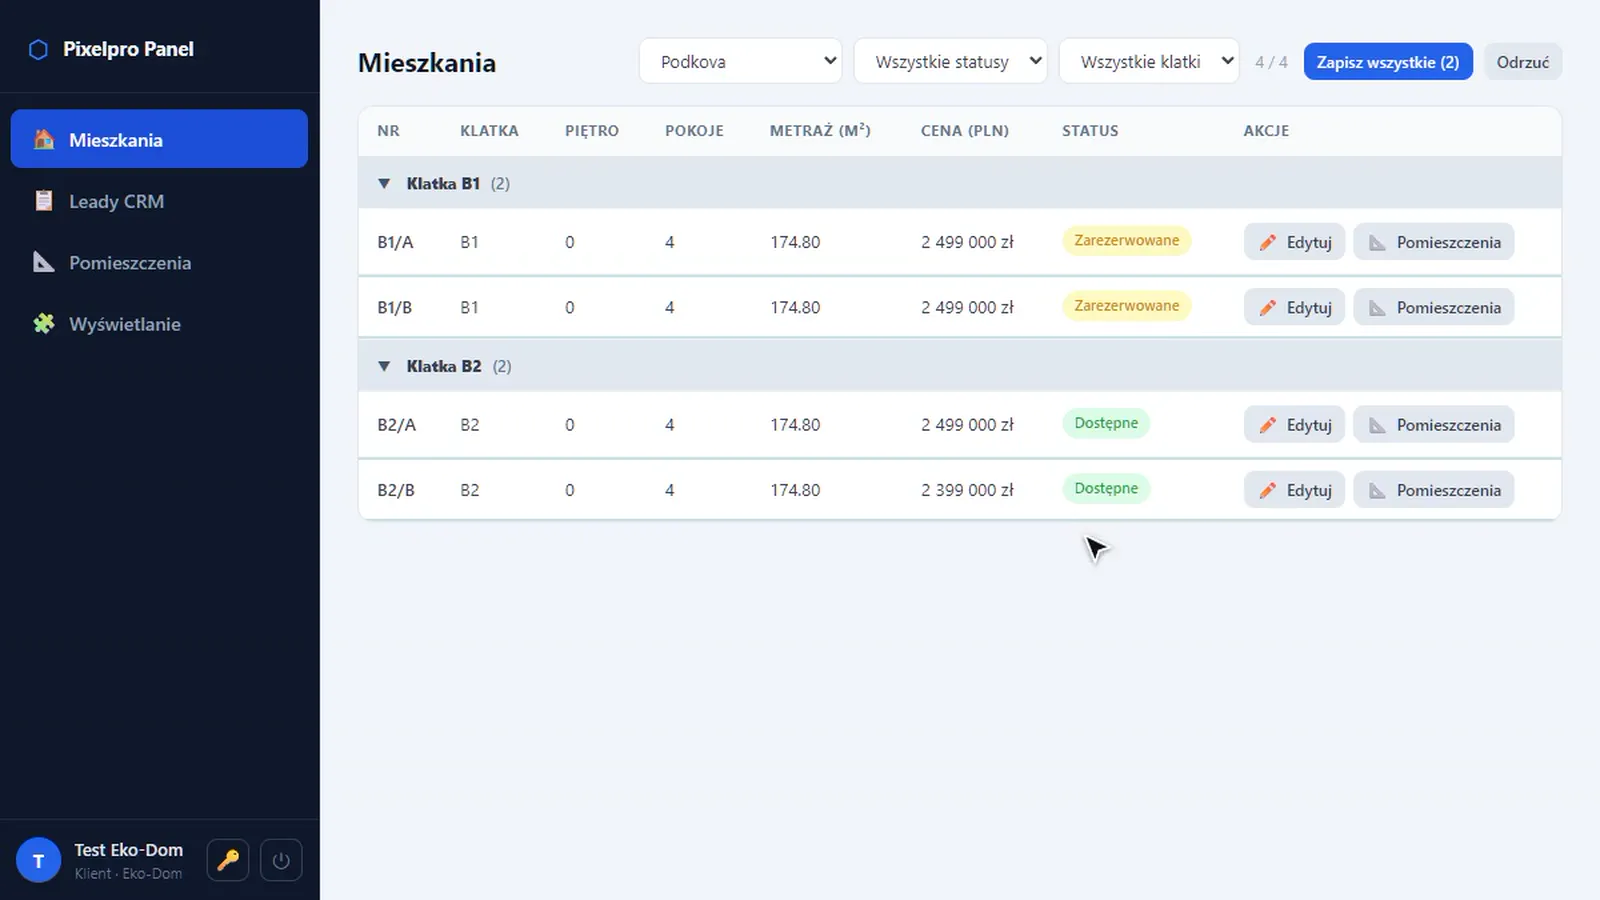The height and width of the screenshot is (900, 1600).
Task: Click pencil icon in B1/A row
Action: point(1268,242)
